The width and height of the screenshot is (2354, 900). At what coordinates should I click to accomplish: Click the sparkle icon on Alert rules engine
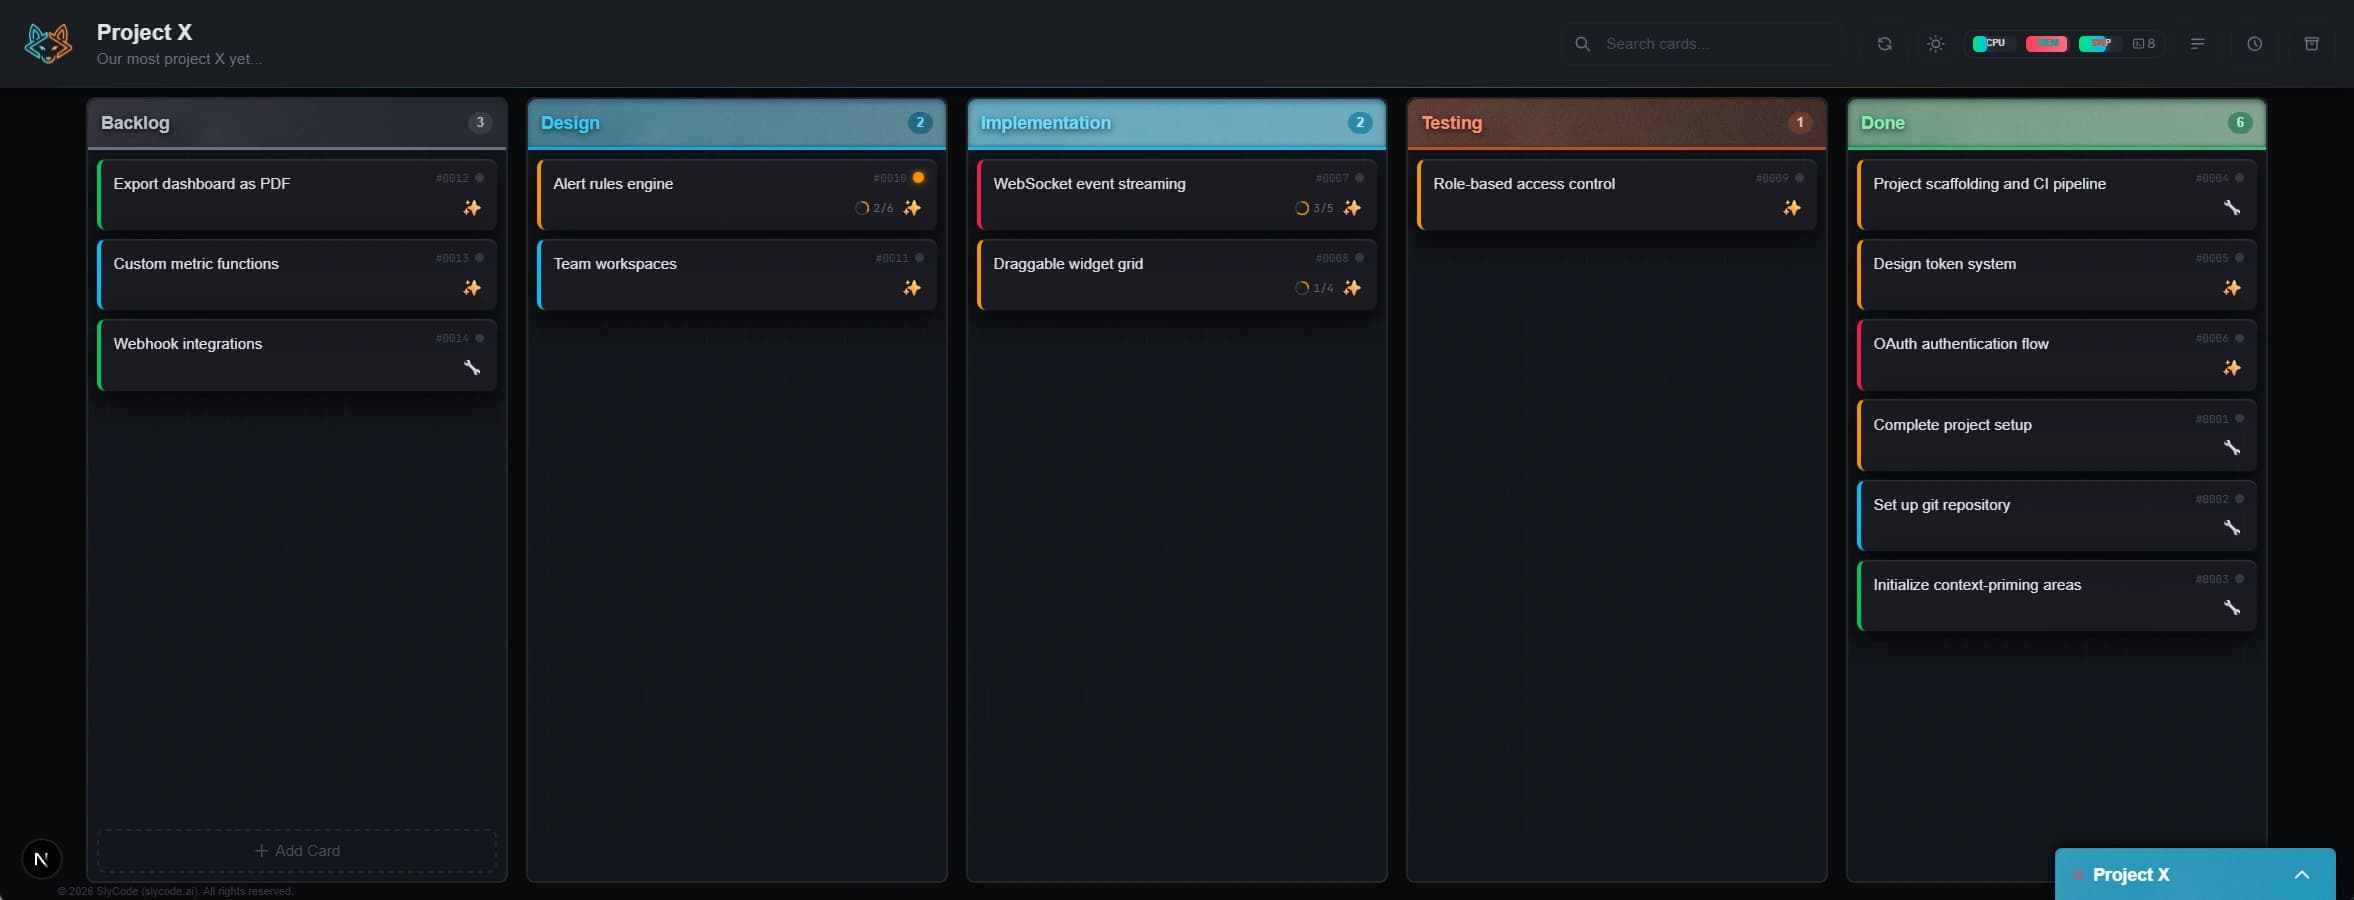point(912,208)
